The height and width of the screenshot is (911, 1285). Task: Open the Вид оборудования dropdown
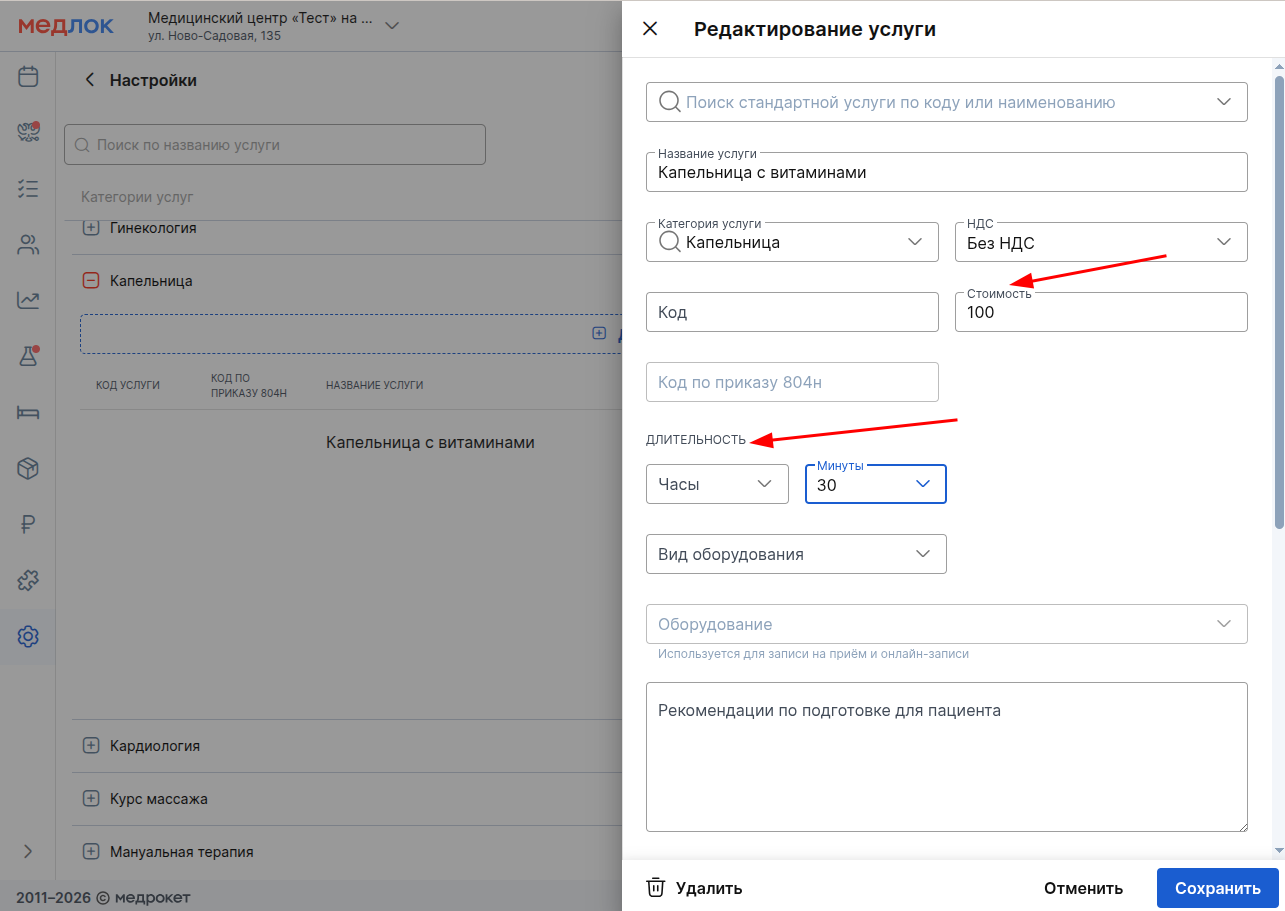tap(796, 554)
